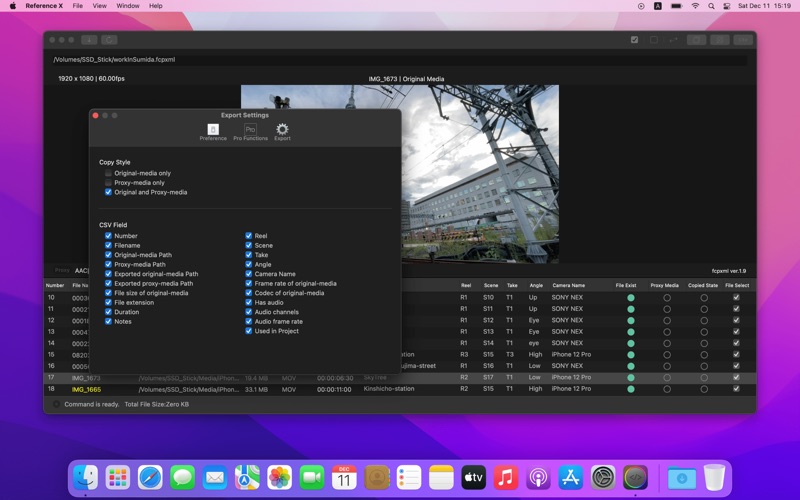Toggle the Notes CSV field
800x500 pixels.
[108, 321]
